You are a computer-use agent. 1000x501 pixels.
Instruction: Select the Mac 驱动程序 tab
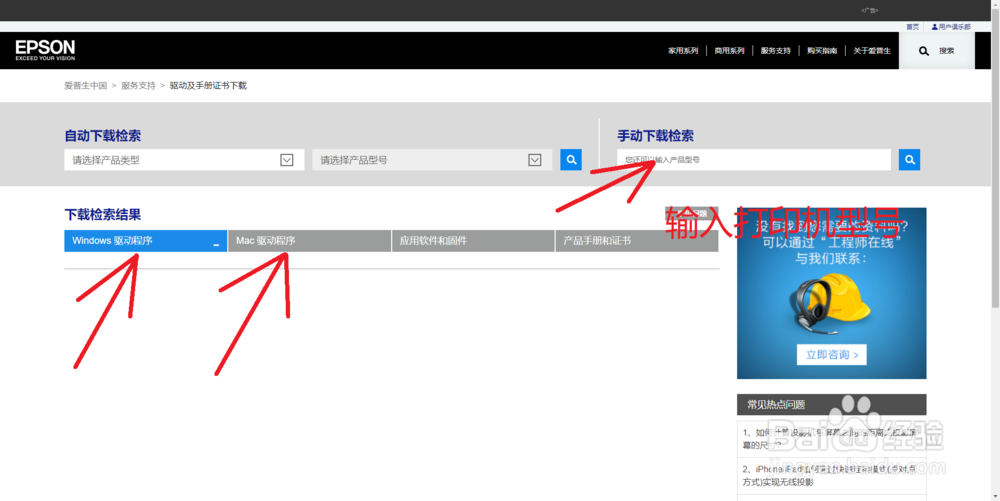[309, 241]
